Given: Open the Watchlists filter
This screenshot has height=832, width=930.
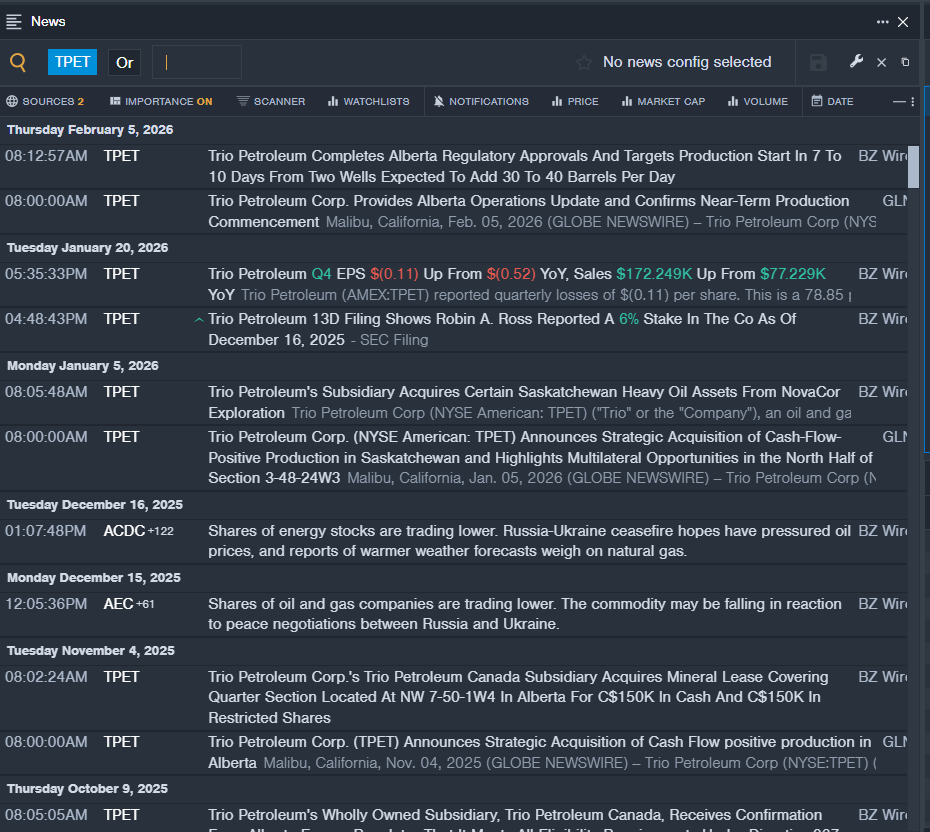Looking at the screenshot, I should (x=368, y=101).
